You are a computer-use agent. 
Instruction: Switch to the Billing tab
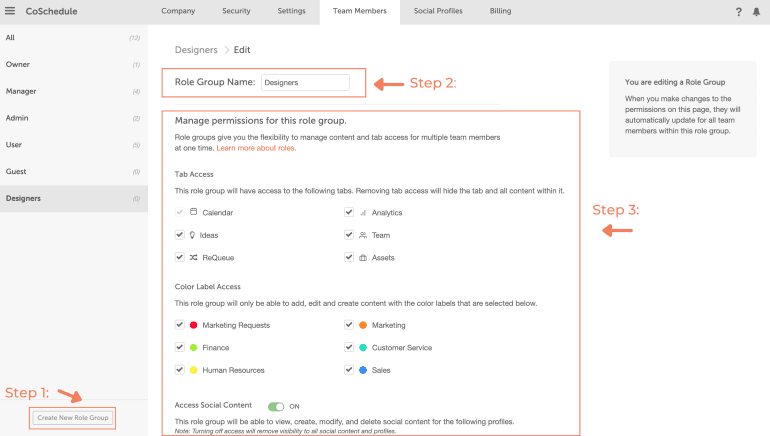(x=502, y=11)
